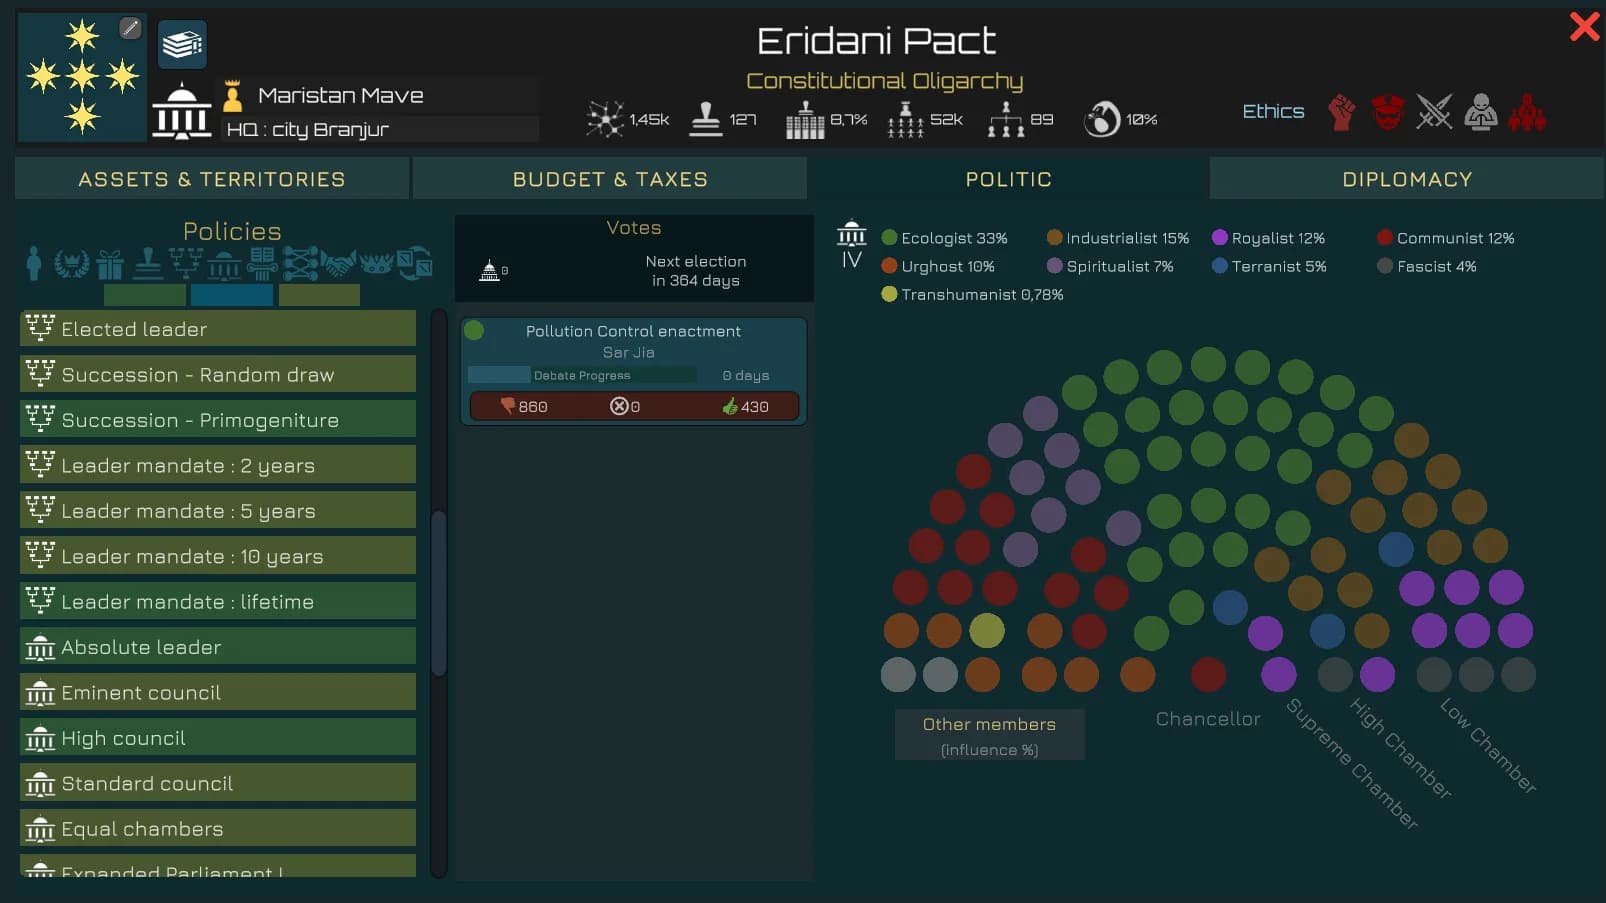Select the crossed network policy category icon
Image resolution: width=1606 pixels, height=903 pixels.
point(300,263)
